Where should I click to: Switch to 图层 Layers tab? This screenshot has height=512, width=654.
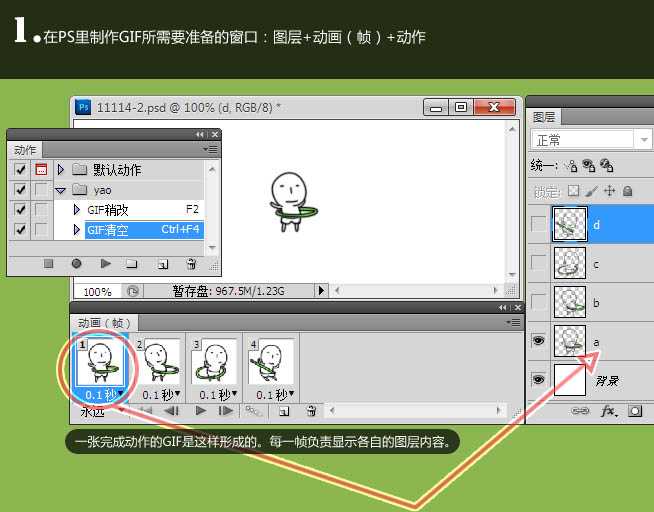click(544, 117)
